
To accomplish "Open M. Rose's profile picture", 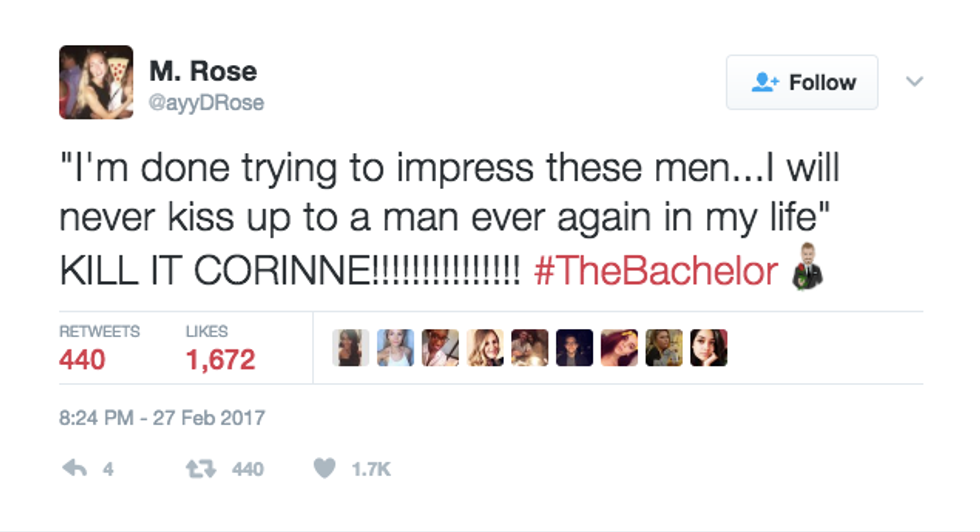I will click(x=96, y=82).
